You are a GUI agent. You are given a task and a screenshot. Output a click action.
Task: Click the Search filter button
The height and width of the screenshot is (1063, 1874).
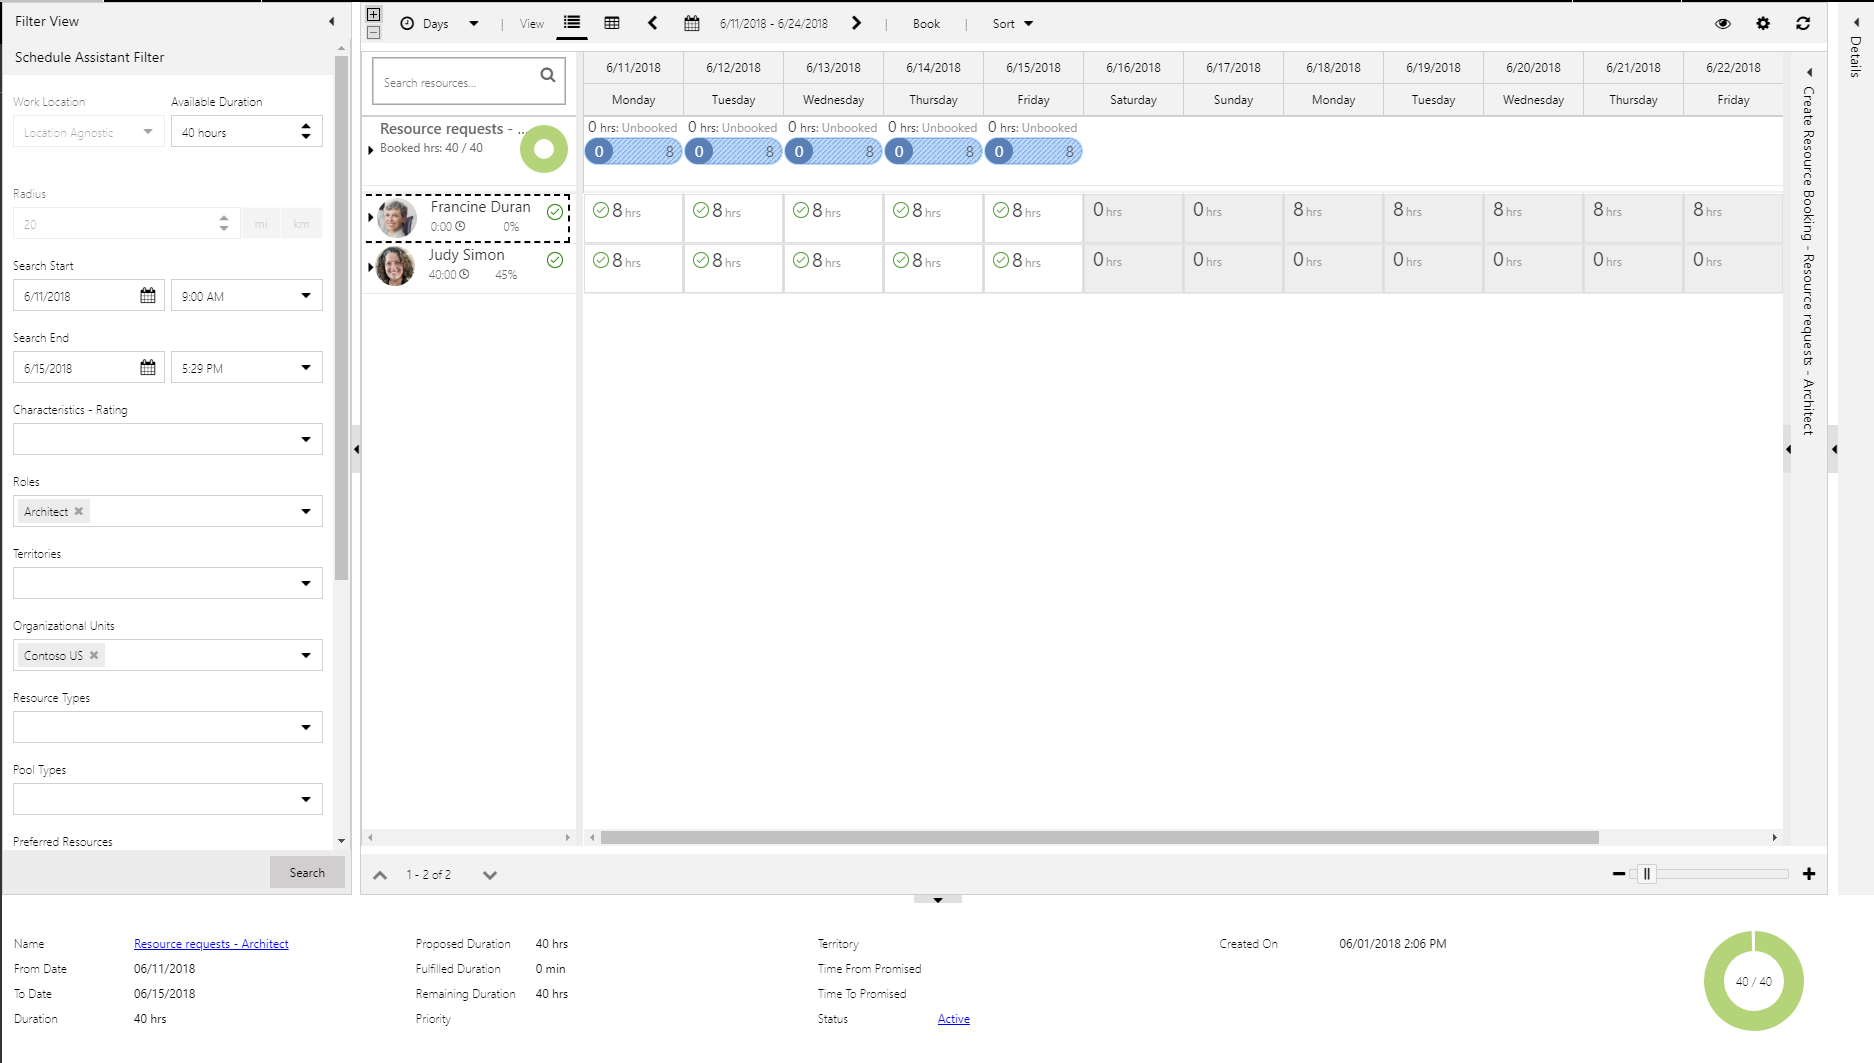pos(307,872)
